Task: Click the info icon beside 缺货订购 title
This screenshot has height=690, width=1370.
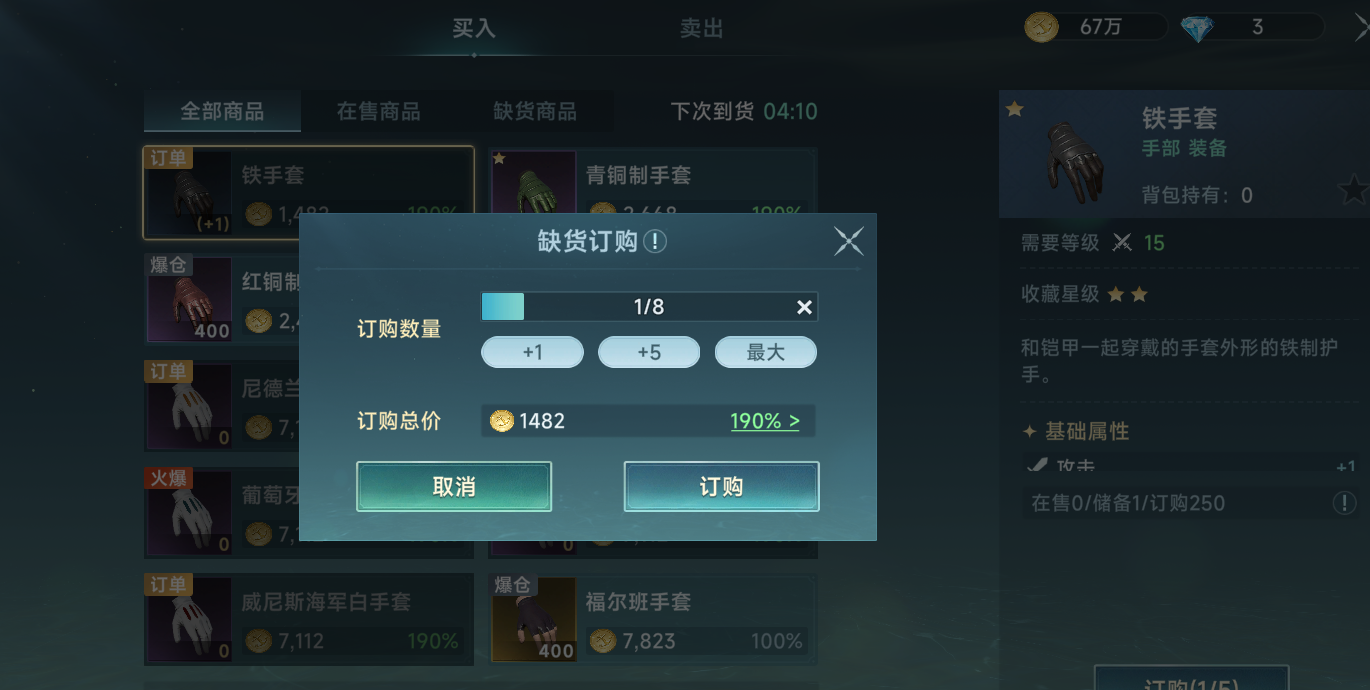Action: click(655, 242)
